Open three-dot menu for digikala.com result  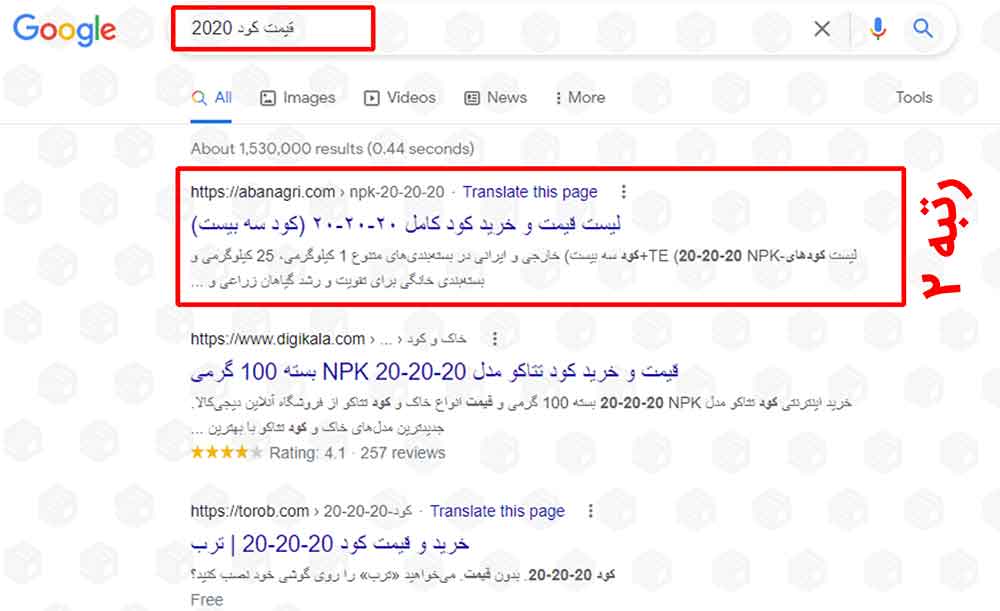[494, 339]
